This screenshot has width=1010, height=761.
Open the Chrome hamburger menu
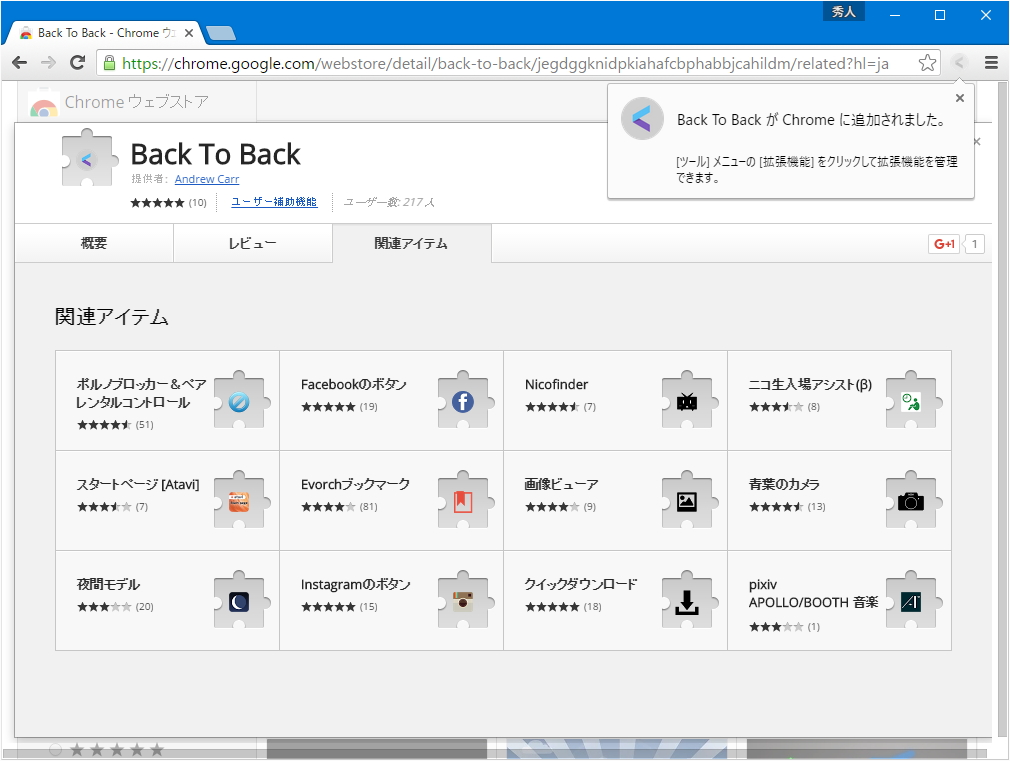[991, 62]
